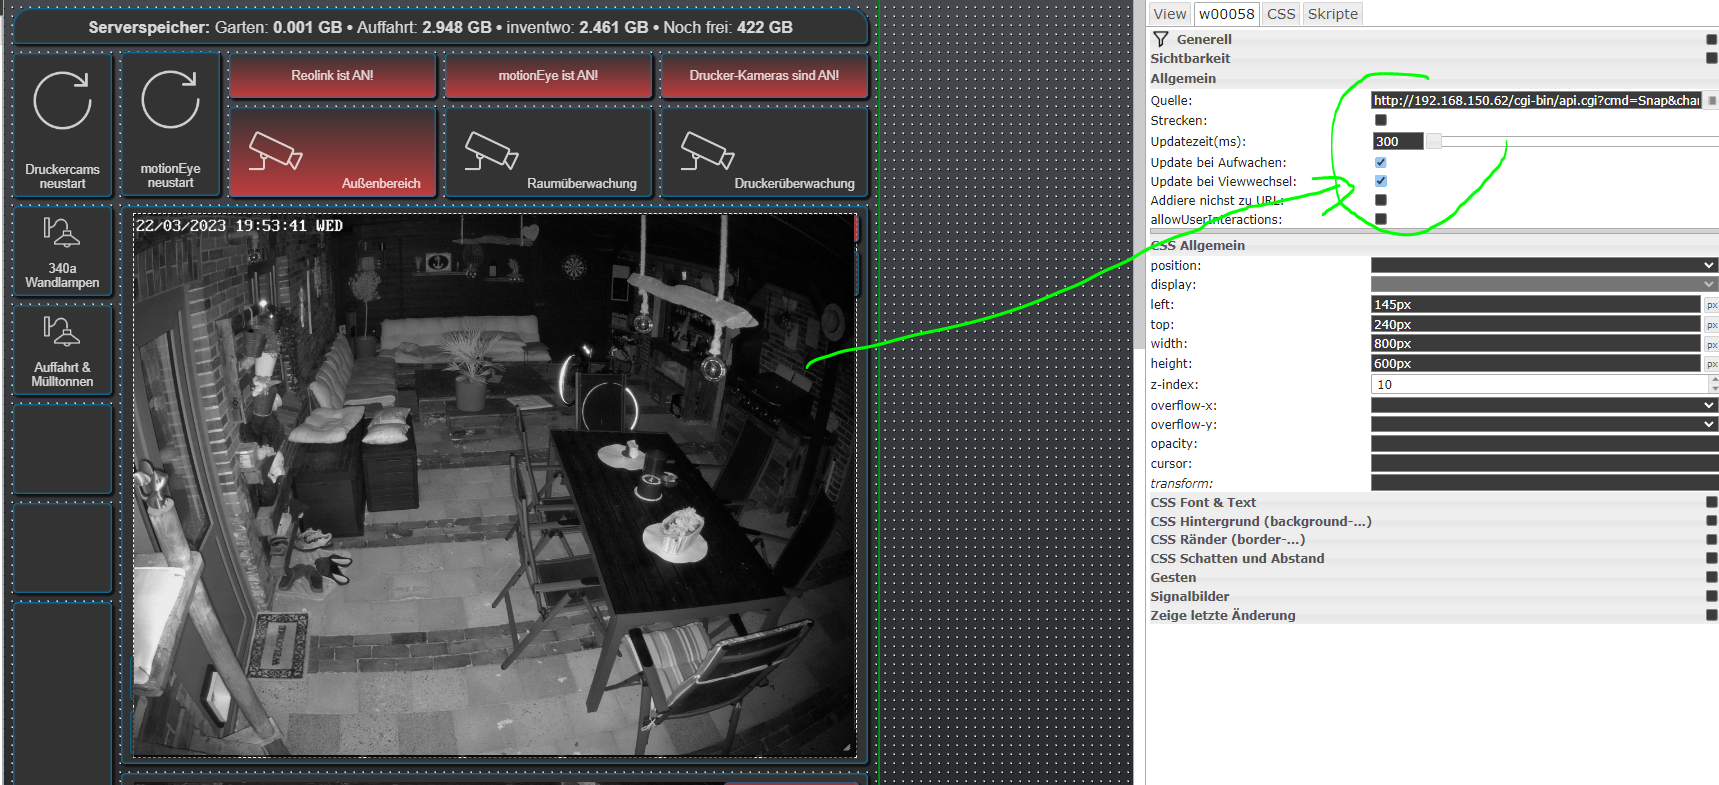Open the overflow-x dropdown
This screenshot has width=1719, height=785.
pyautogui.click(x=1544, y=405)
